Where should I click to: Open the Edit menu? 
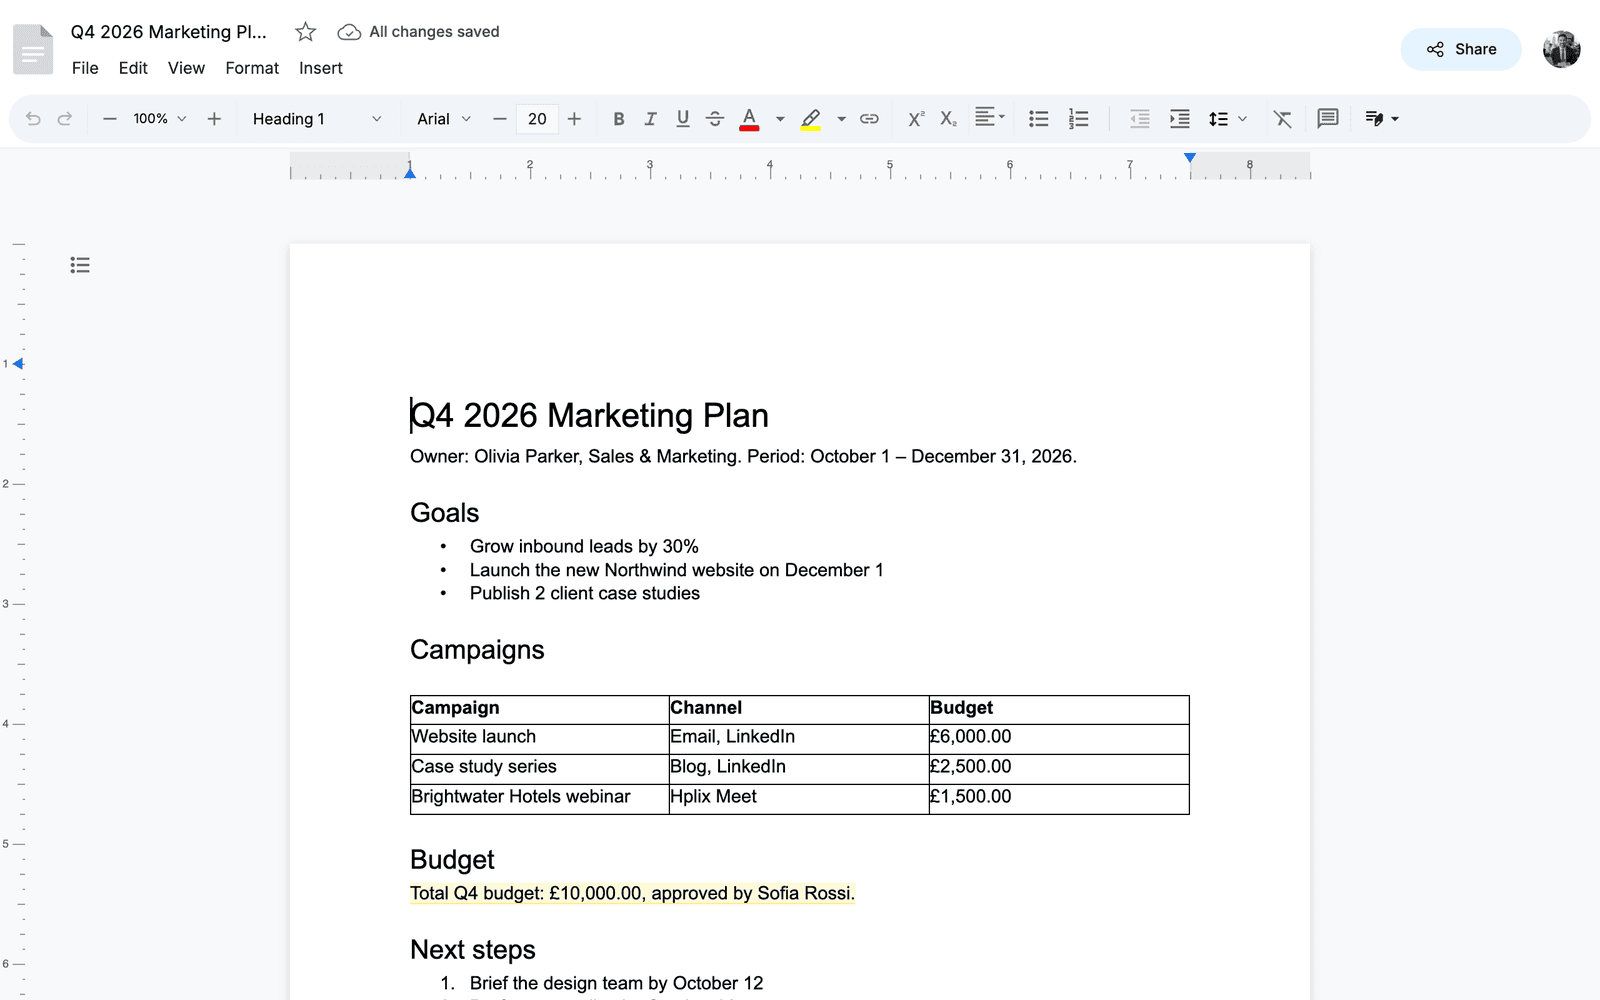133,68
